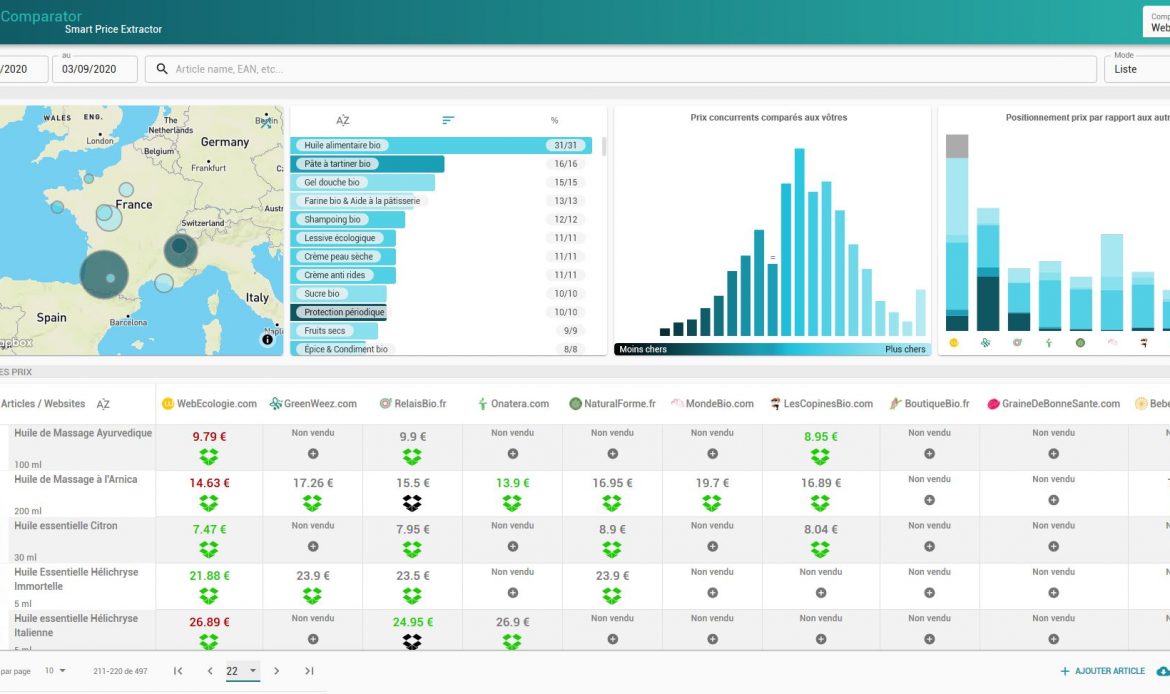This screenshot has width=1170, height=694.
Task: Go to next page arrow
Action: pyautogui.click(x=276, y=671)
